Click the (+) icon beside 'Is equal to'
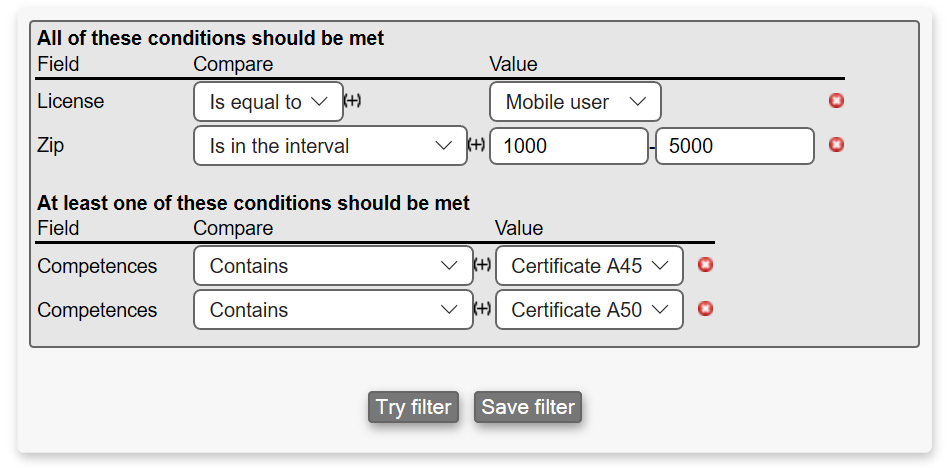 coord(352,101)
